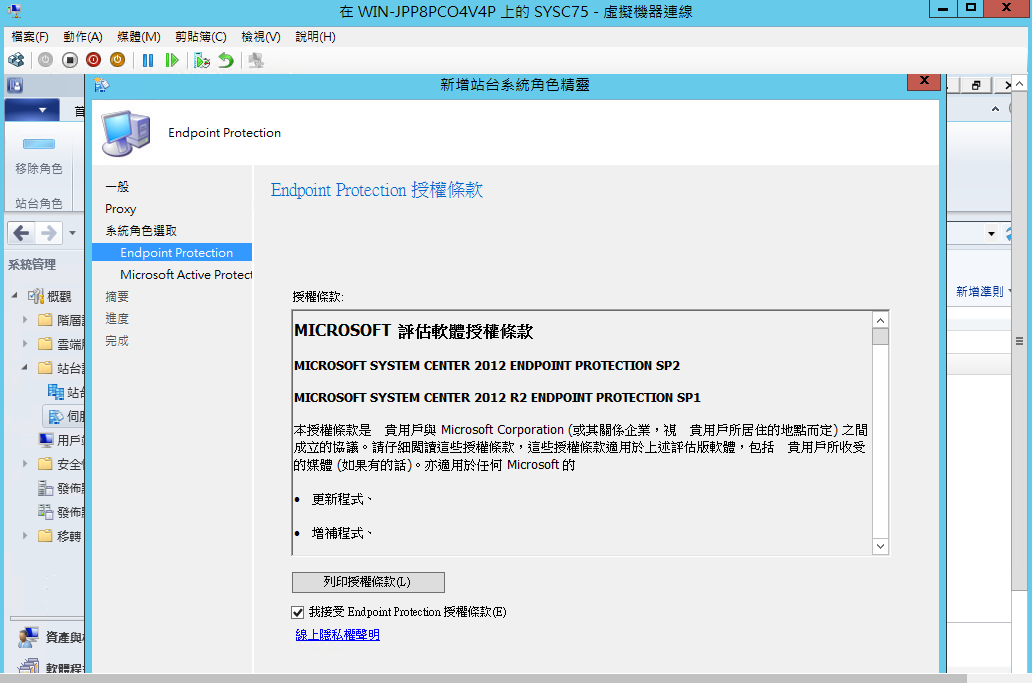Viewport: 1032px width, 683px height.
Task: Select the 用戶 tree node with monitor icon
Action: click(61, 440)
